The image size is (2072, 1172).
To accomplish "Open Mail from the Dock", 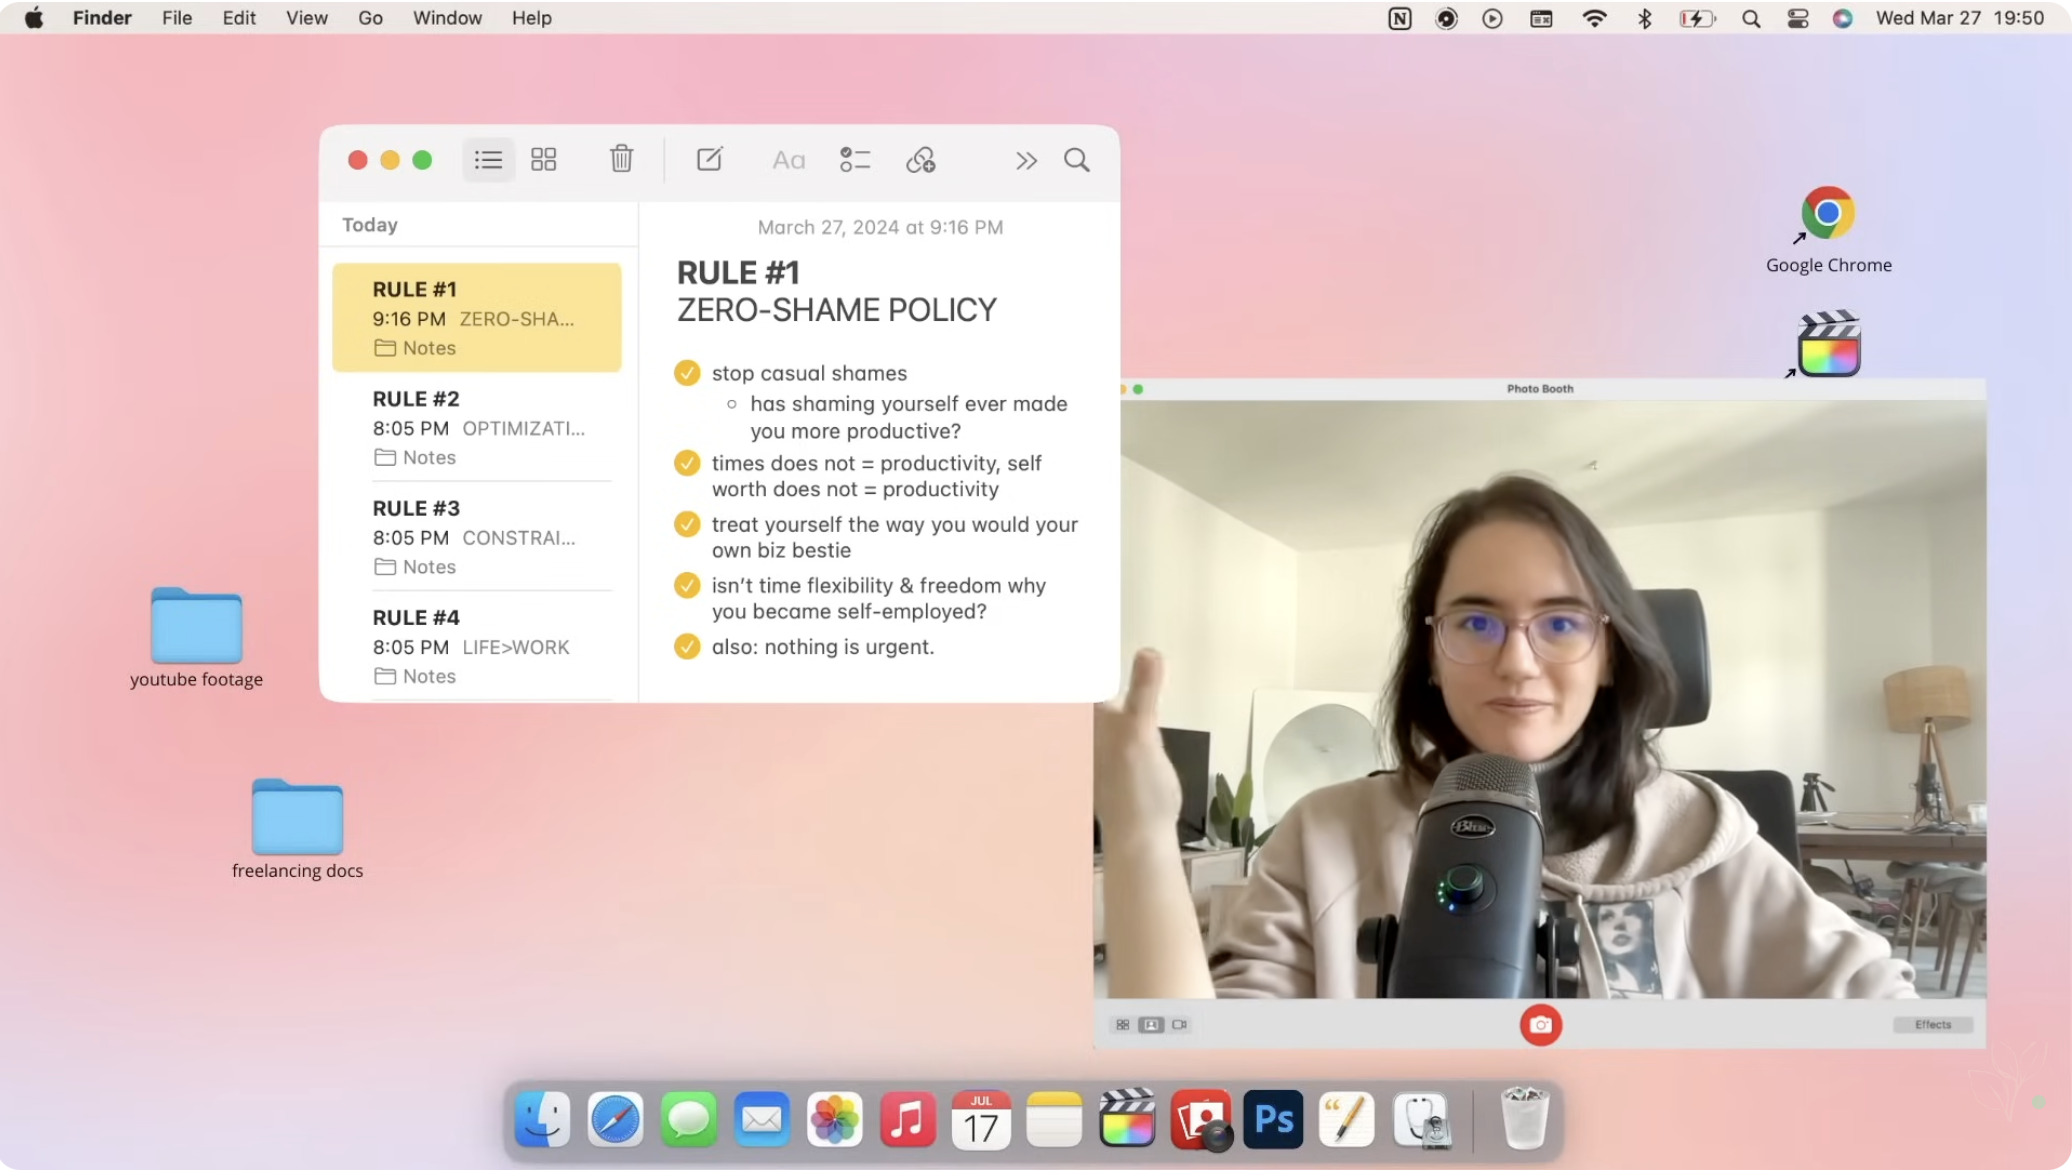I will click(762, 1119).
